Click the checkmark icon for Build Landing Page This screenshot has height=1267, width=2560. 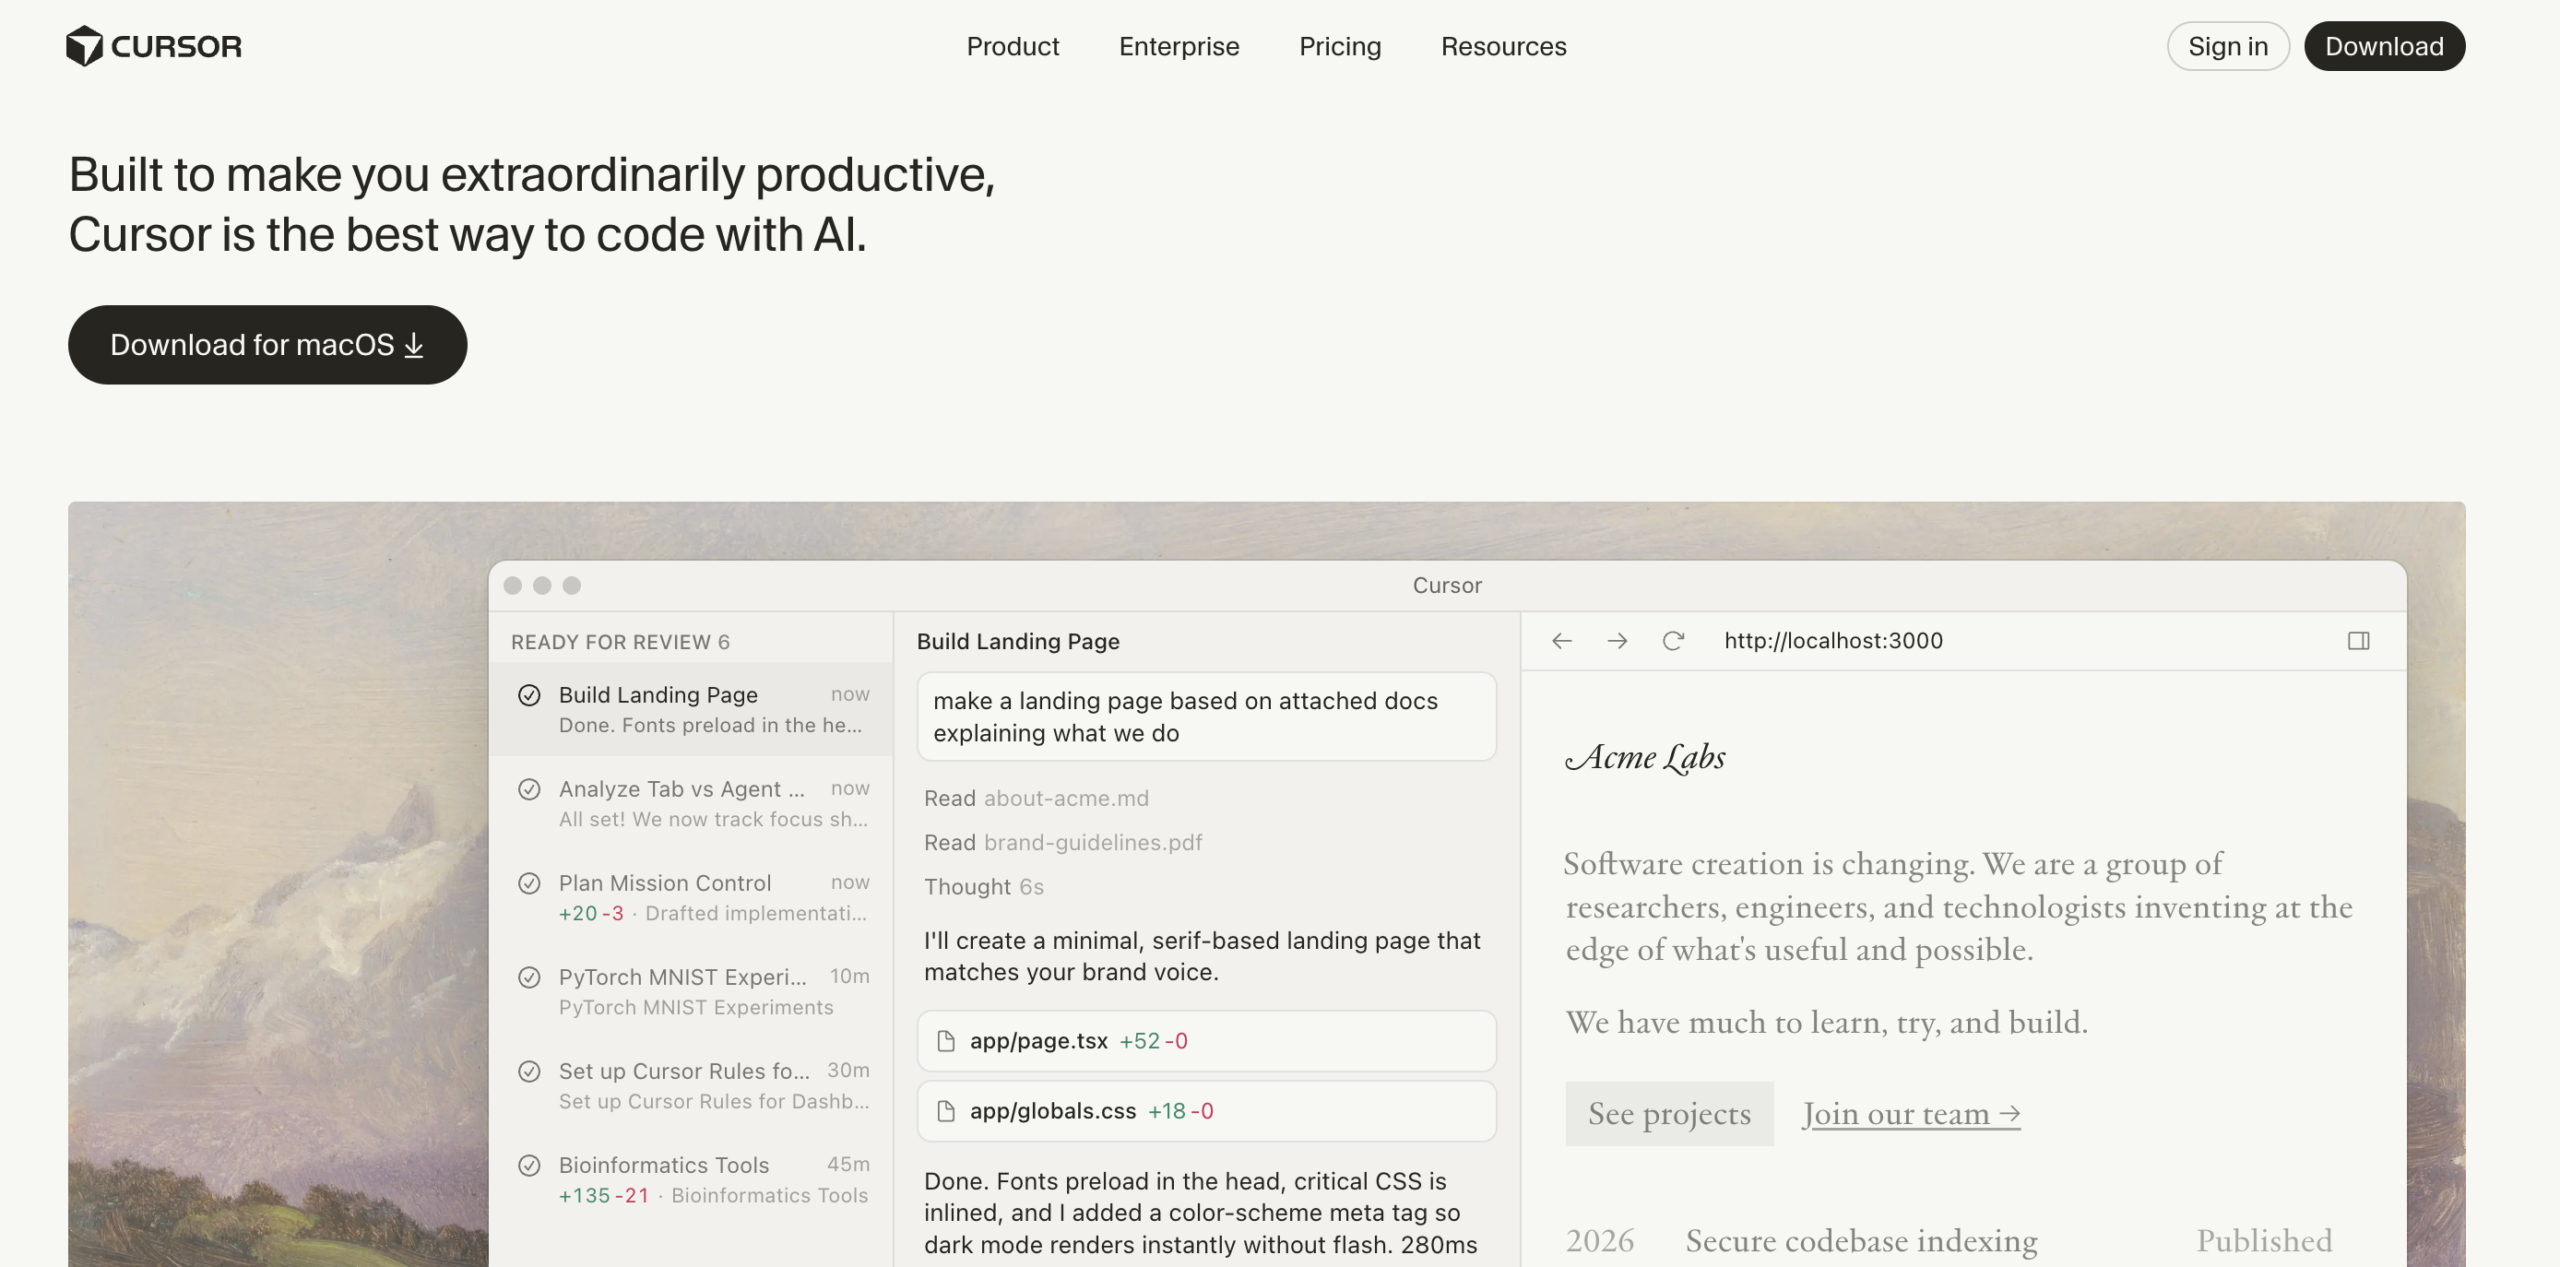[x=529, y=695]
